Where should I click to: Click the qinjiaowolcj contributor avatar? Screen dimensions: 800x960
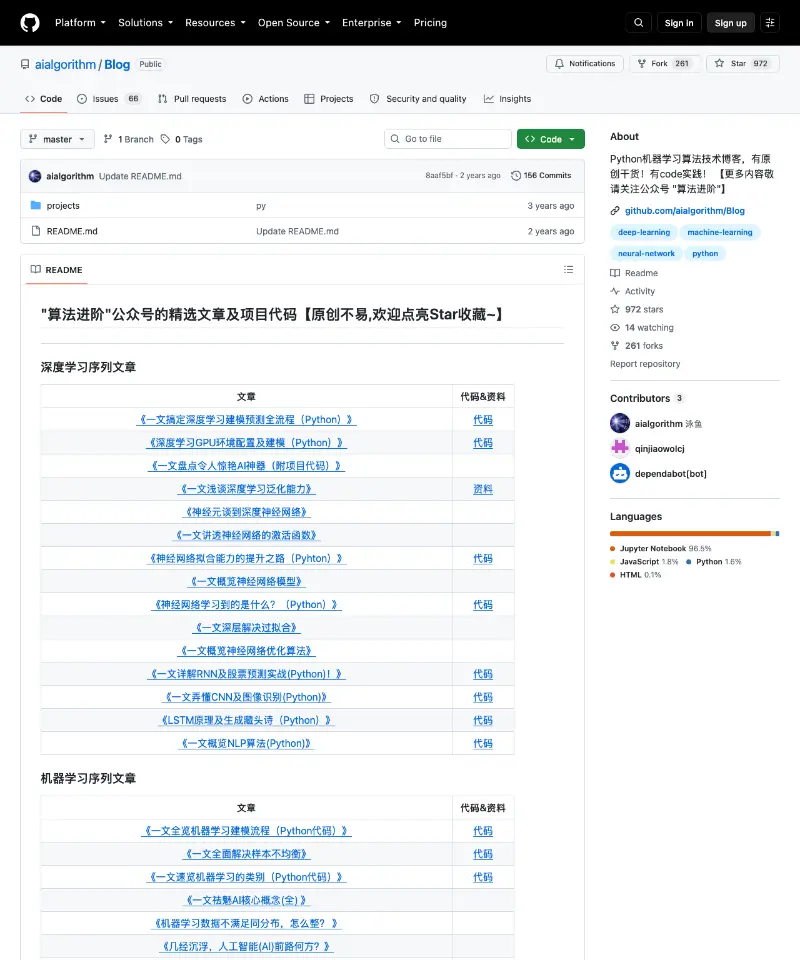[620, 448]
